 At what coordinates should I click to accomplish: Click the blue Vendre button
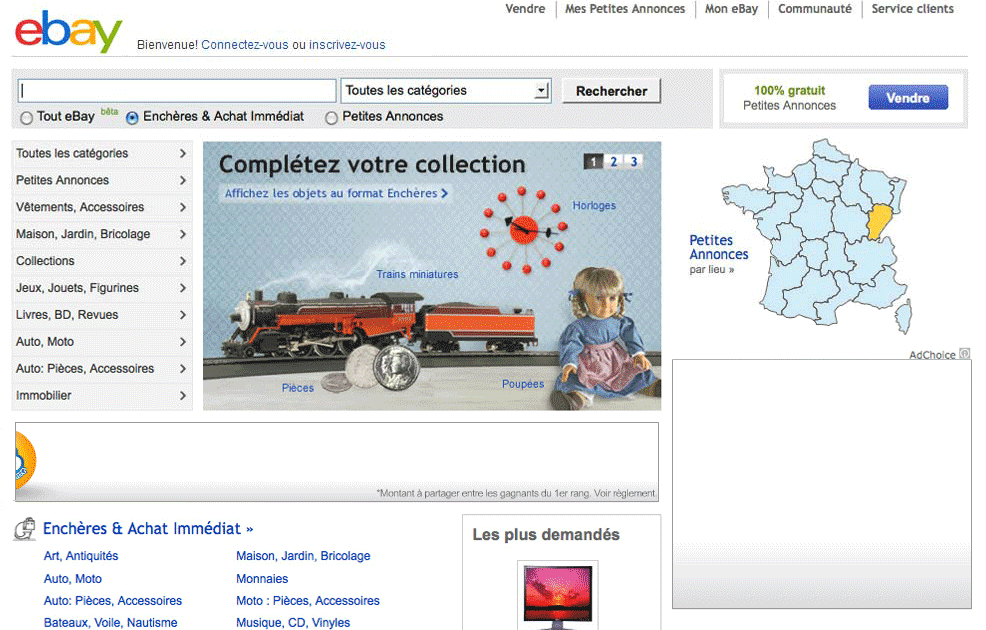point(908,98)
